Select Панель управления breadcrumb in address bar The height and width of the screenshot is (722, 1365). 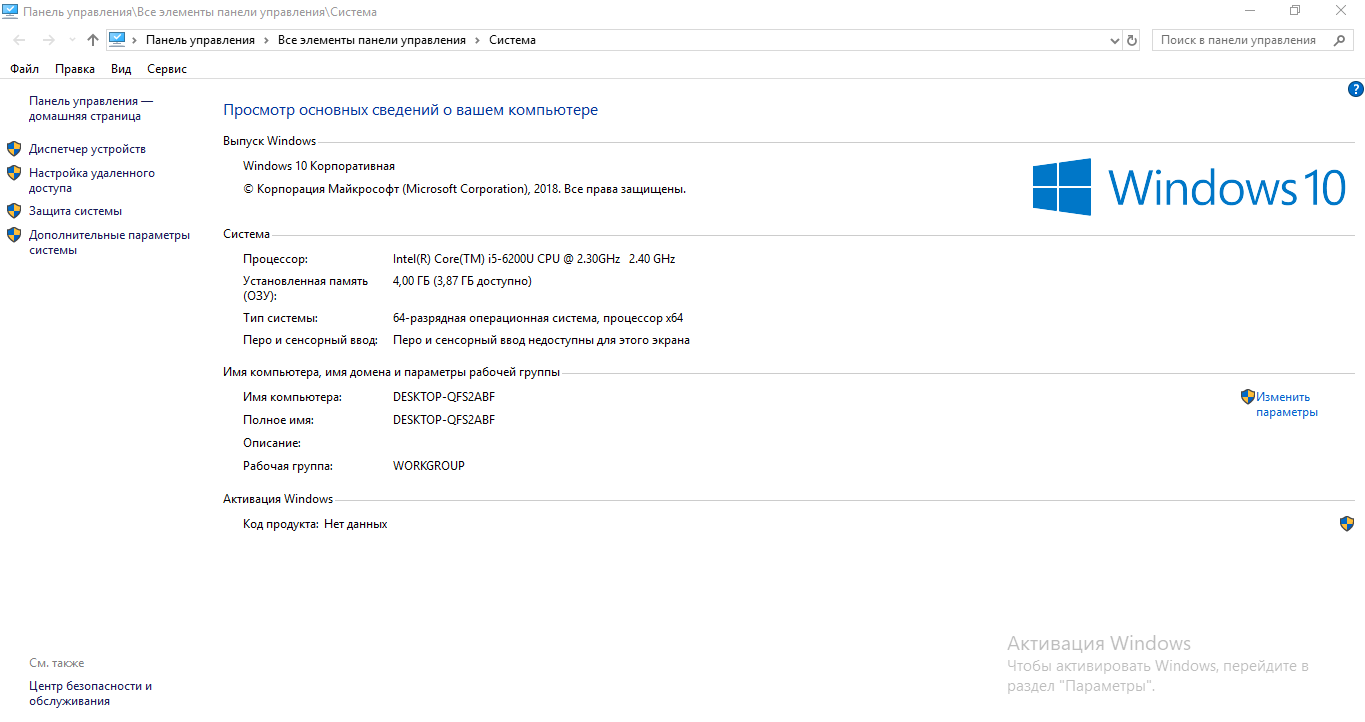click(200, 40)
